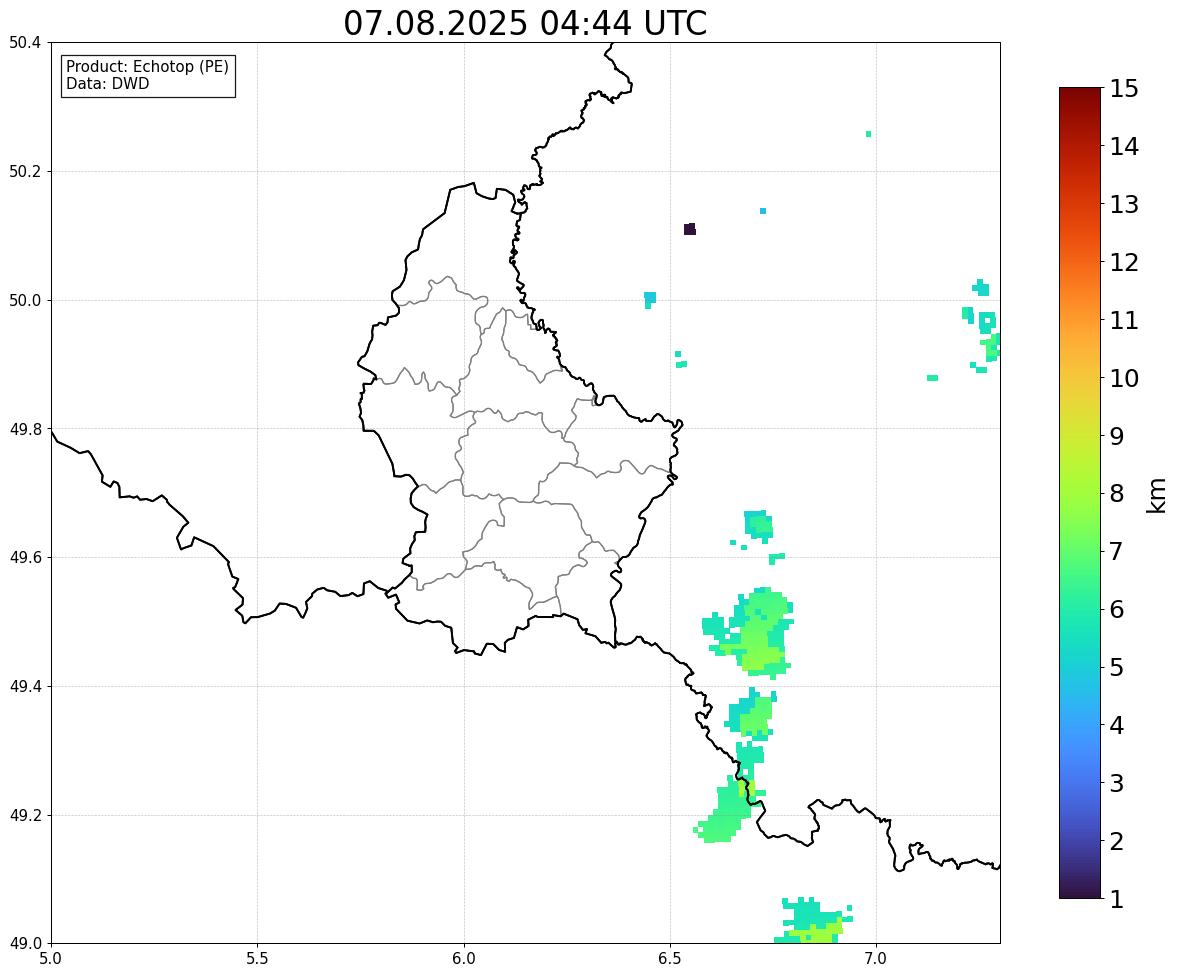Click the green colorbar section near 7
Image resolution: width=1178 pixels, height=976 pixels.
click(1080, 551)
